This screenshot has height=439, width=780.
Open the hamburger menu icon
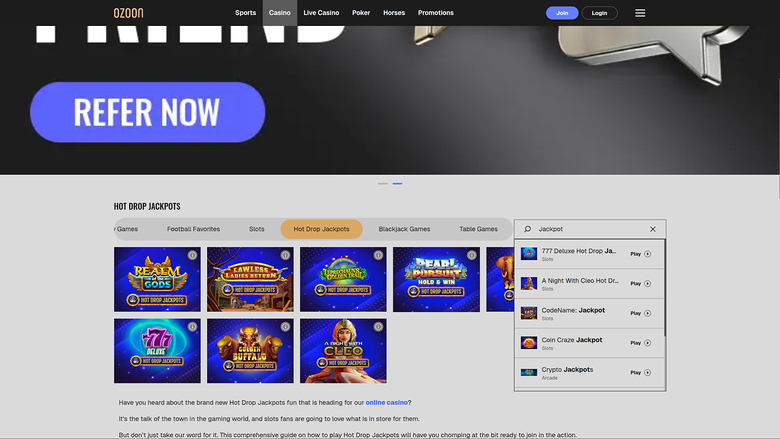tap(640, 13)
